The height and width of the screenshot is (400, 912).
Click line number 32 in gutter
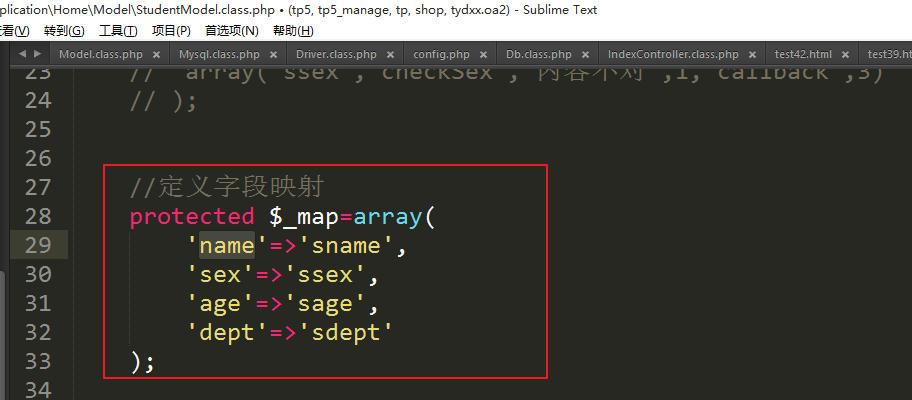(x=38, y=333)
